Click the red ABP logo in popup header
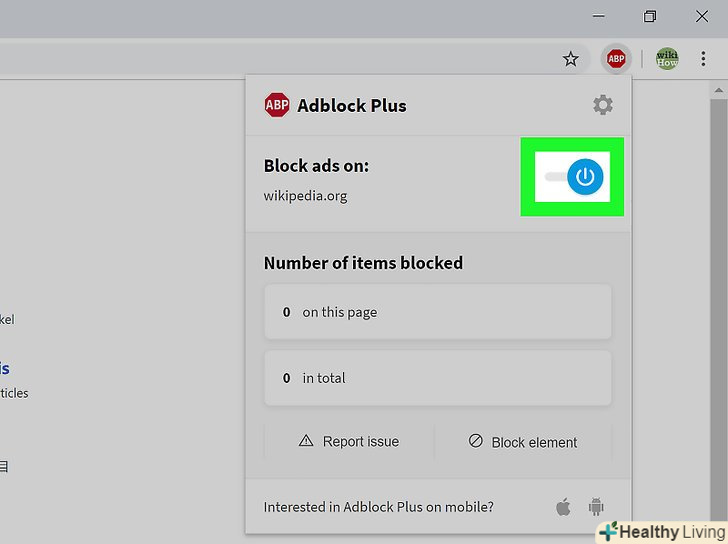The height and width of the screenshot is (544, 728). tap(277, 105)
